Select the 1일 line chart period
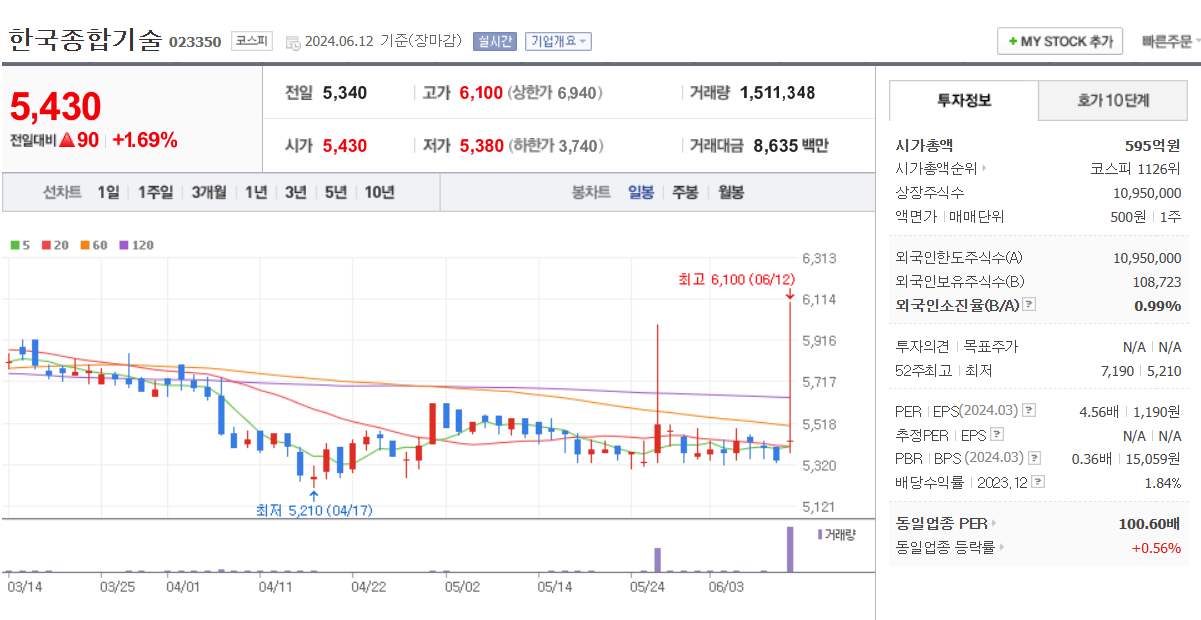1201x620 pixels. click(108, 192)
